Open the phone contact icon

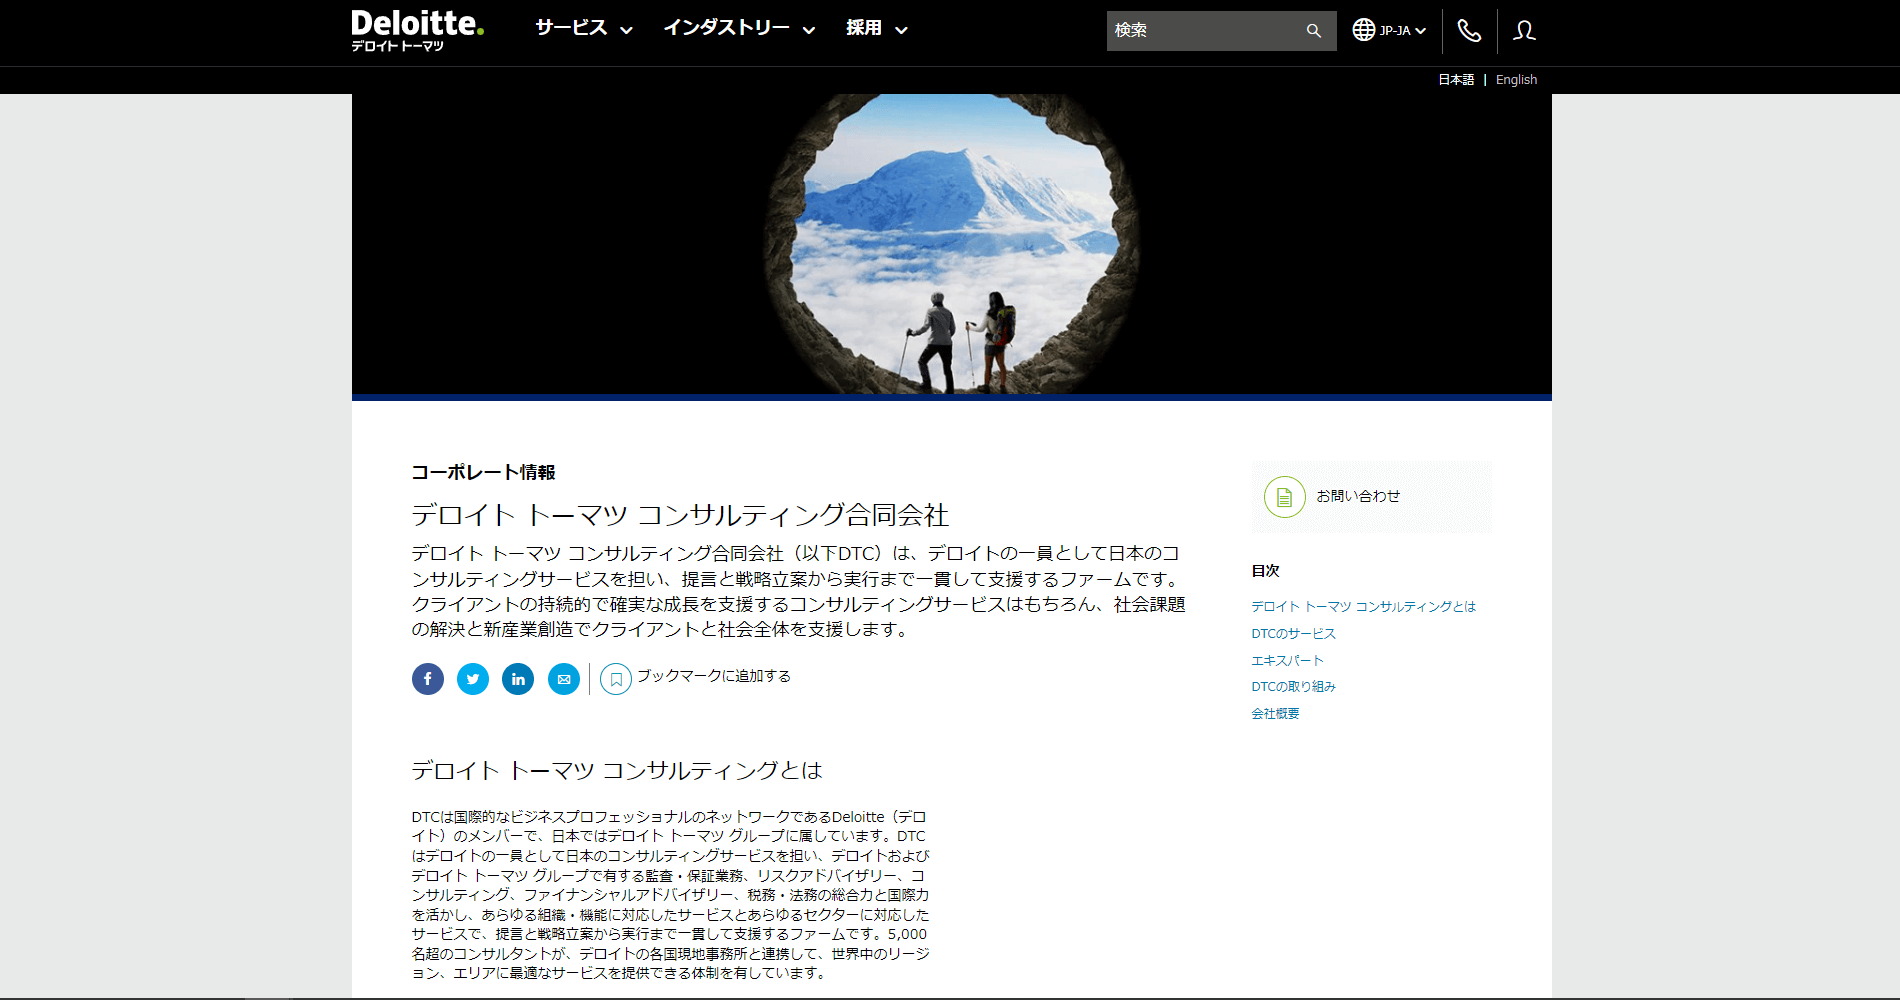click(1469, 31)
